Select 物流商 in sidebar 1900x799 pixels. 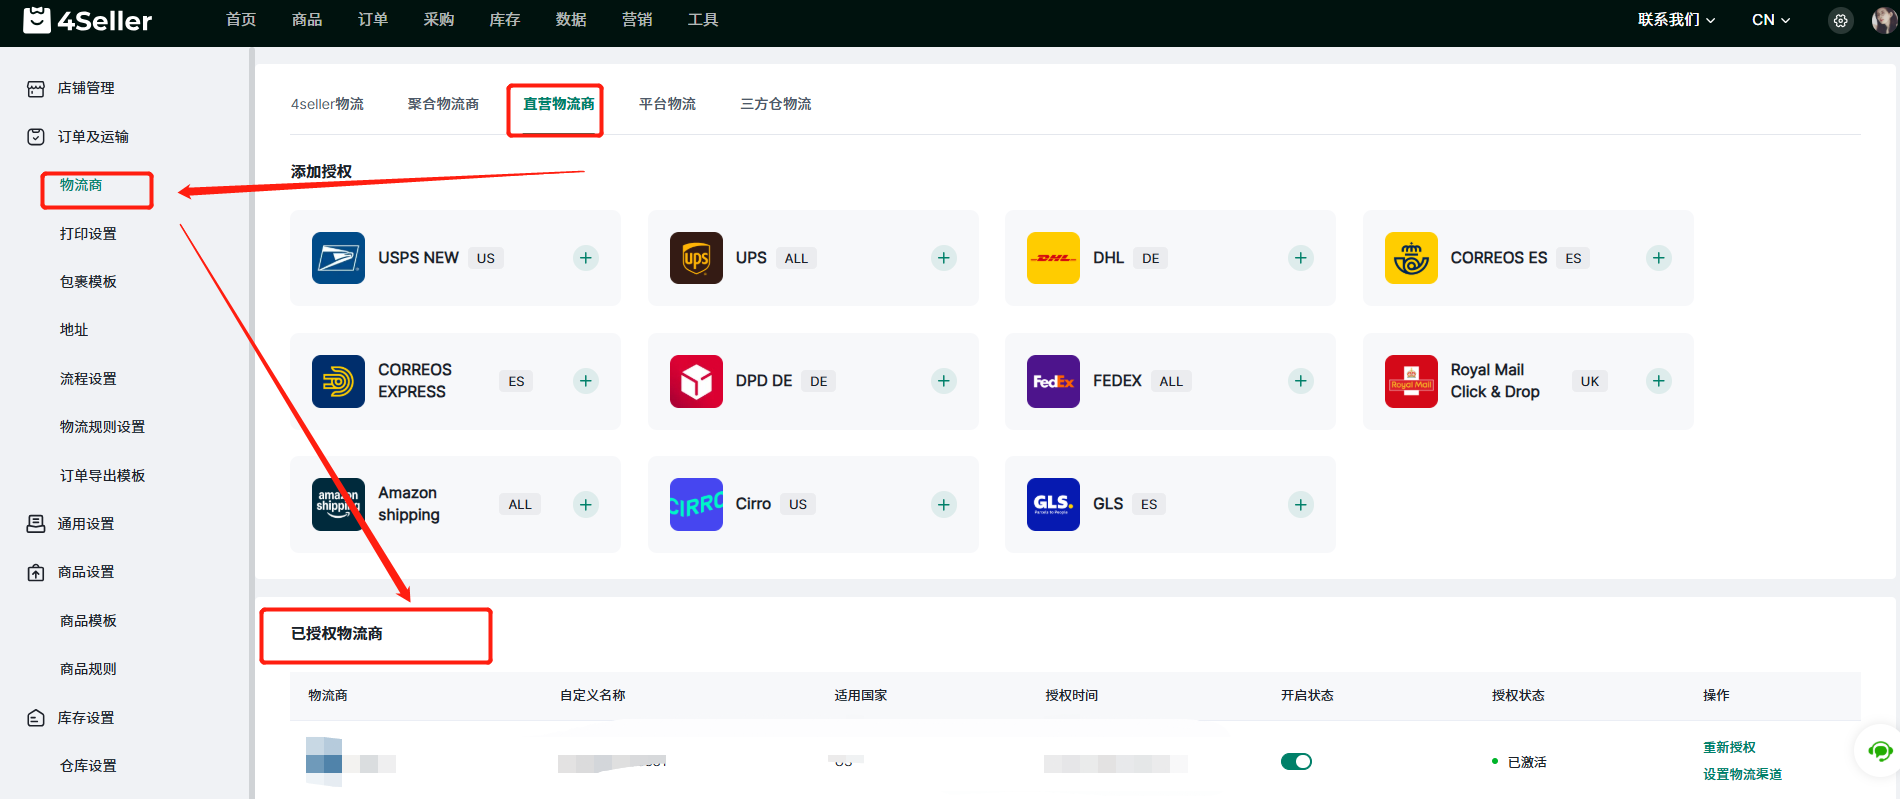point(81,185)
